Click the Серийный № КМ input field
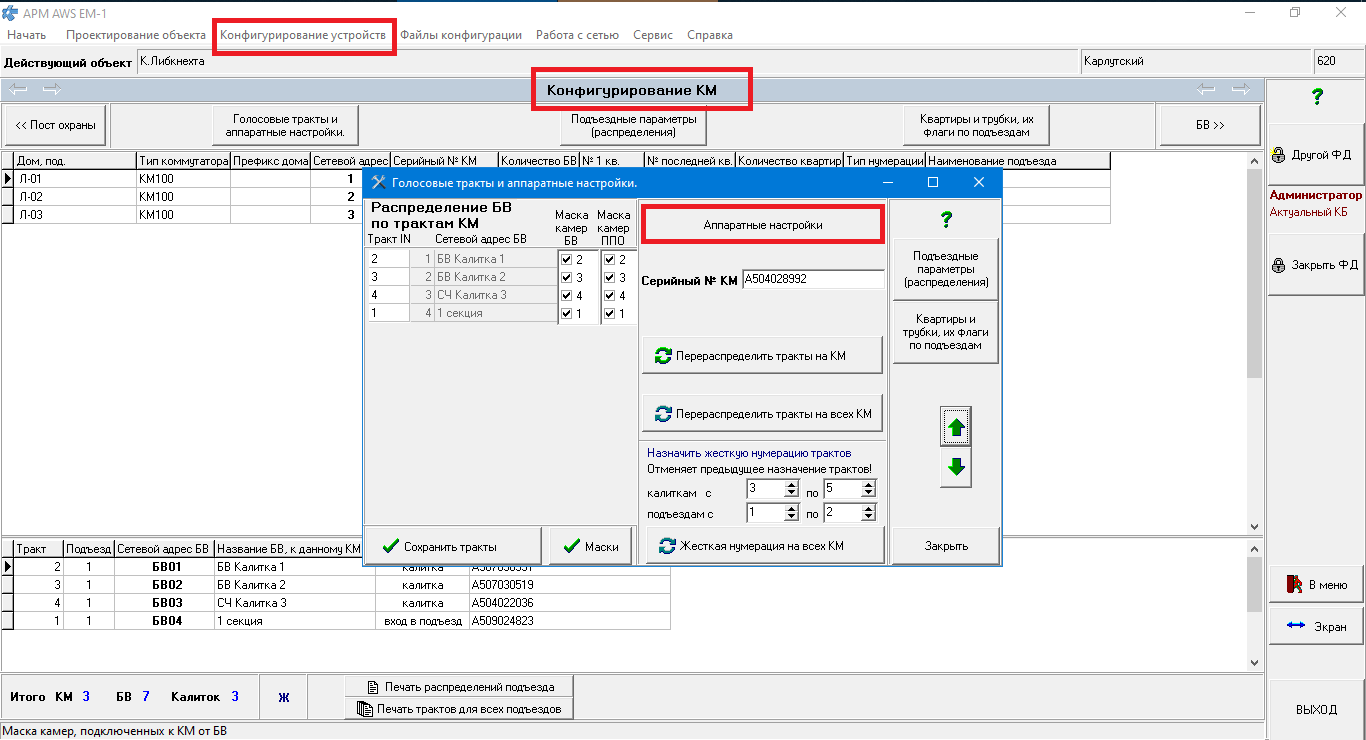Screen dimensions: 1366x740 [x=813, y=280]
